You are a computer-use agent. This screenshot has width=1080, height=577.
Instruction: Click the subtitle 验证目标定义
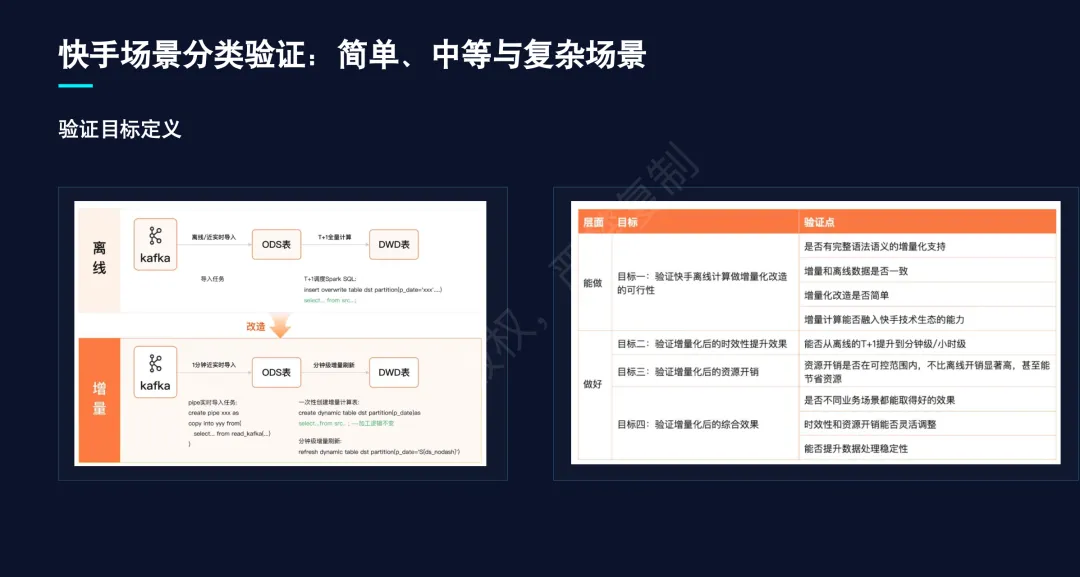point(120,129)
